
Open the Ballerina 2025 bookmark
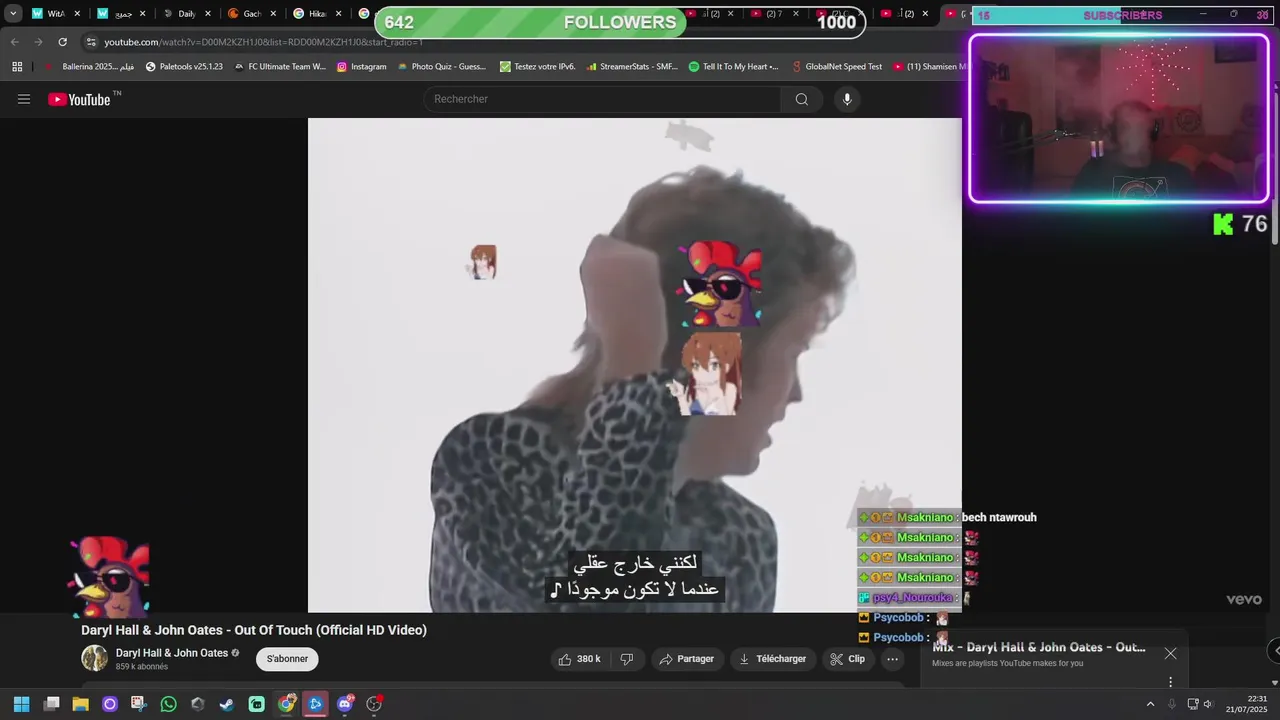tap(89, 67)
